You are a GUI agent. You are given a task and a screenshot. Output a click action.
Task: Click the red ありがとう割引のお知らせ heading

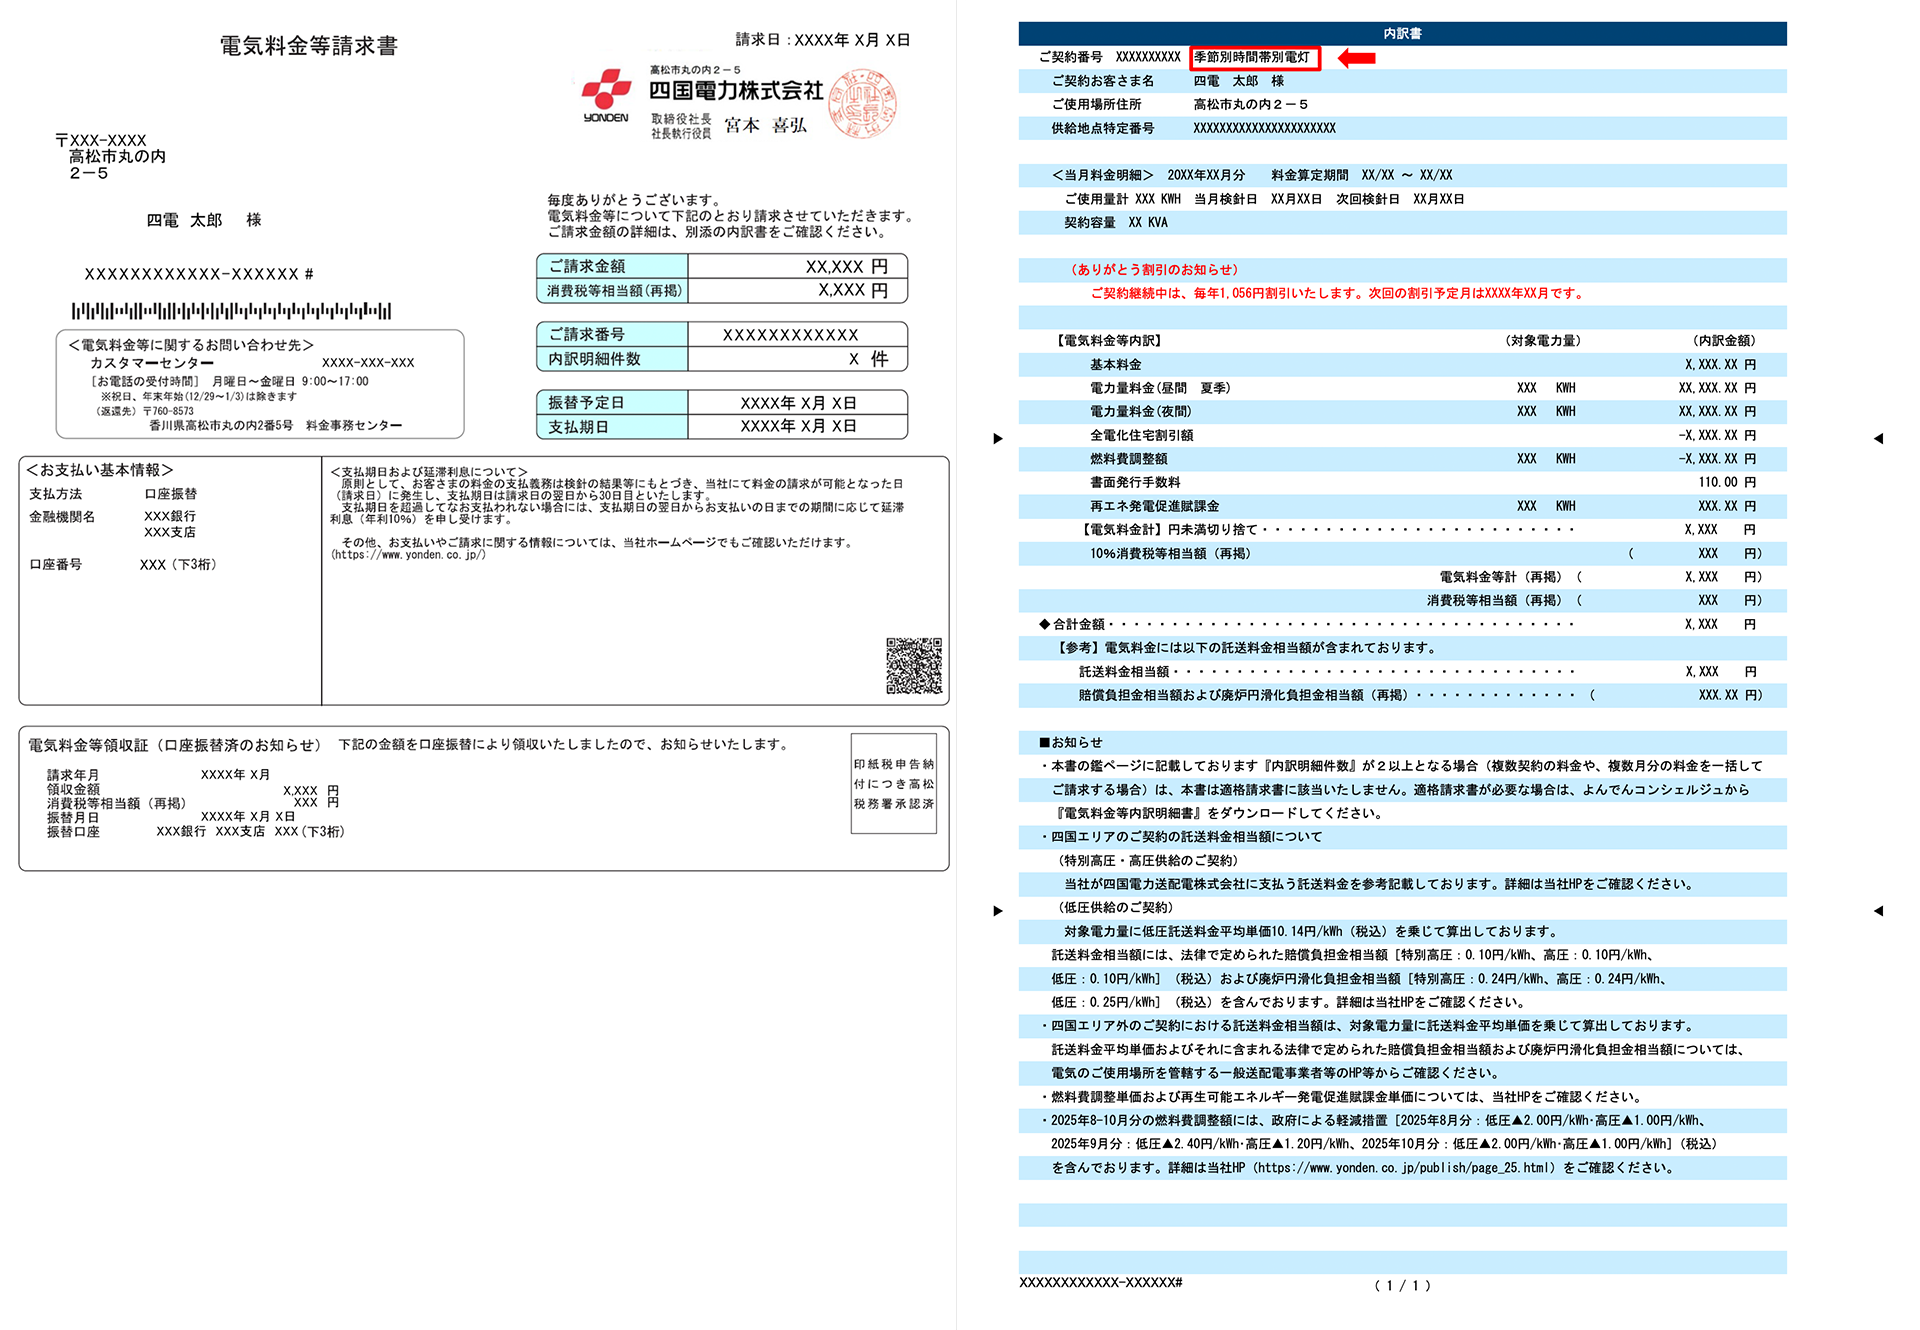tap(1154, 269)
